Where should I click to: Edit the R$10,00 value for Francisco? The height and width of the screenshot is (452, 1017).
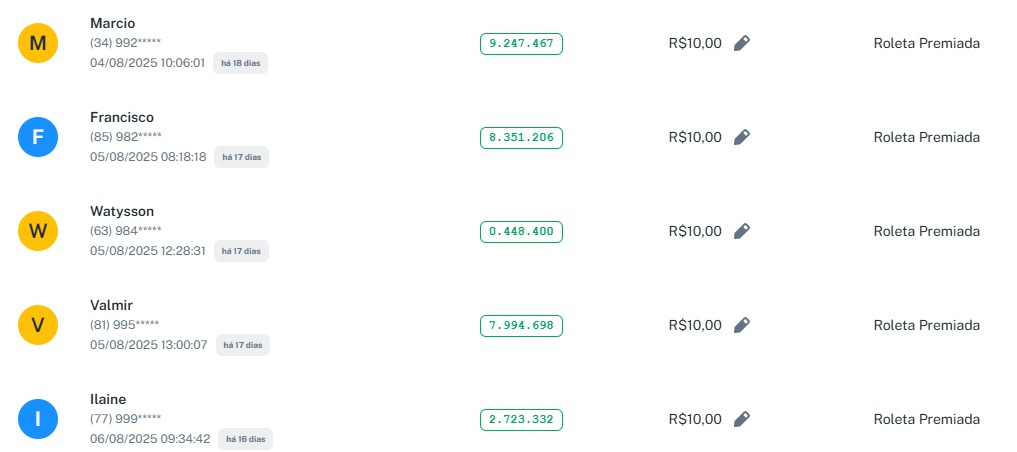741,137
